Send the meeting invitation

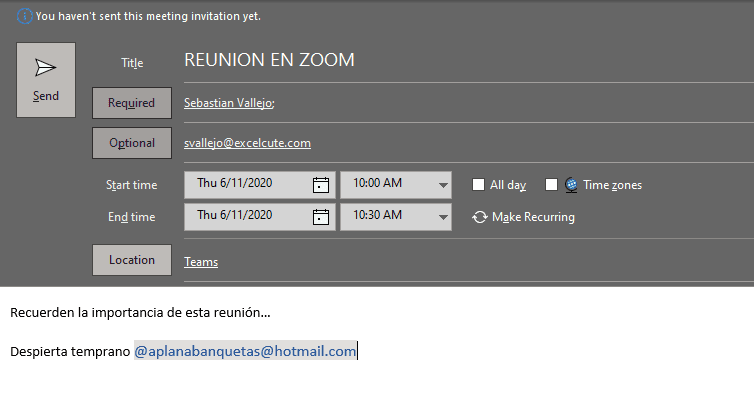[x=46, y=80]
